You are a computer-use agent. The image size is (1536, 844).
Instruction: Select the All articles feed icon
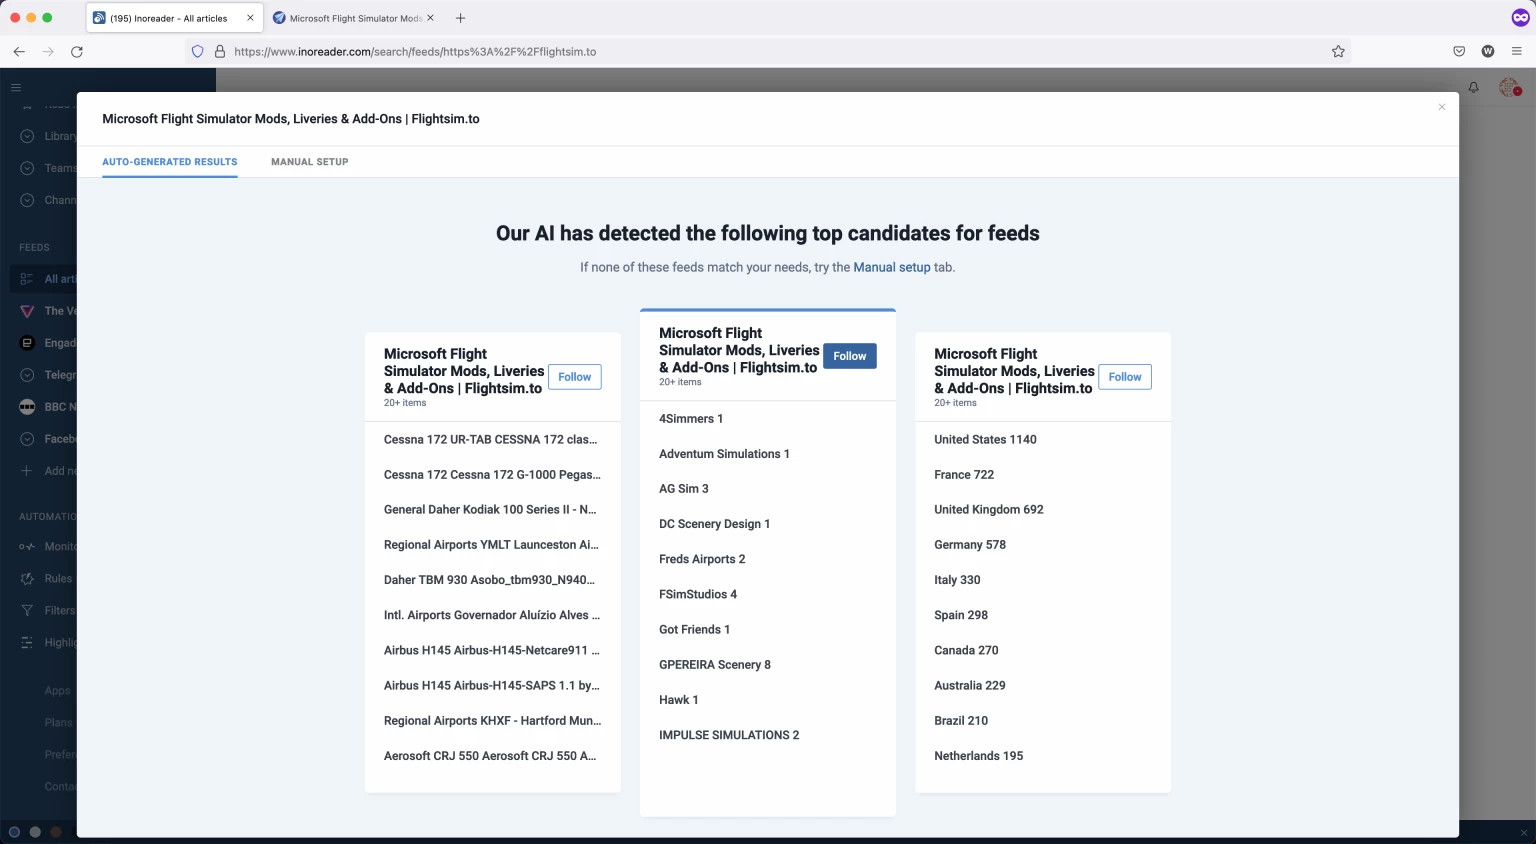(26, 278)
